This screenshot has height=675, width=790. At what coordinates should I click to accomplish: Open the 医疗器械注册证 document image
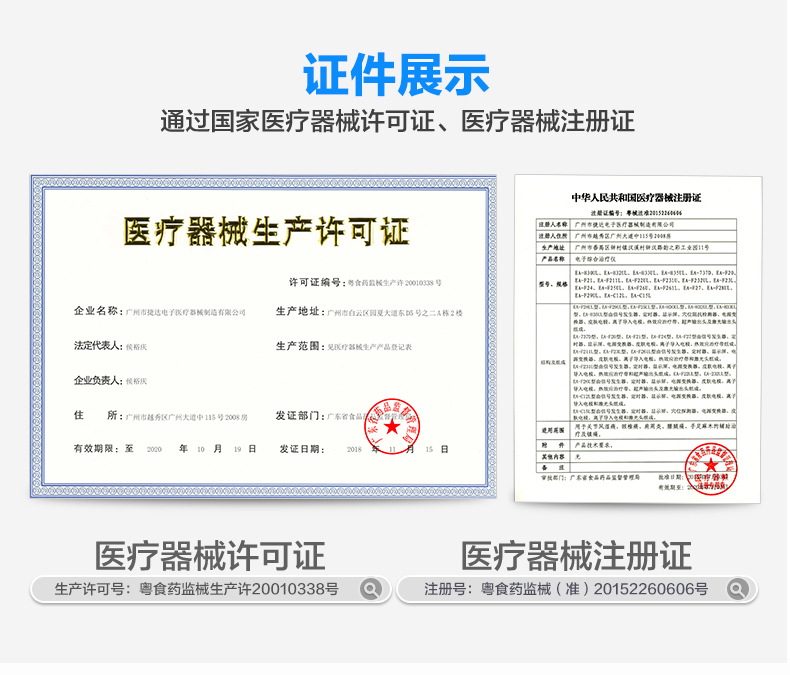tap(639, 339)
